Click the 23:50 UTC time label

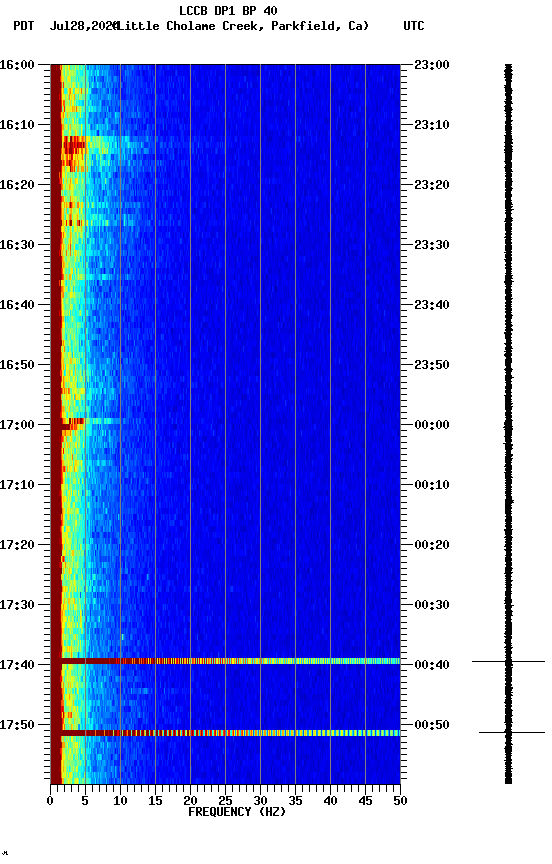click(x=432, y=365)
